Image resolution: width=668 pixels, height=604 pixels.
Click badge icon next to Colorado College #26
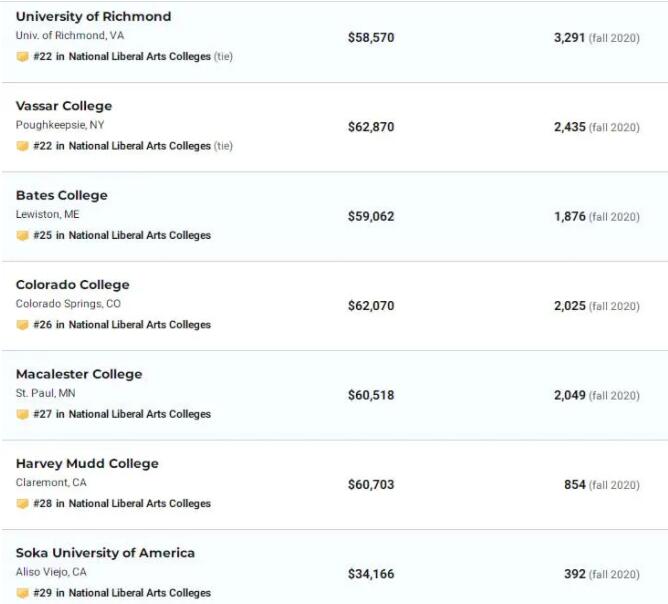[22, 325]
